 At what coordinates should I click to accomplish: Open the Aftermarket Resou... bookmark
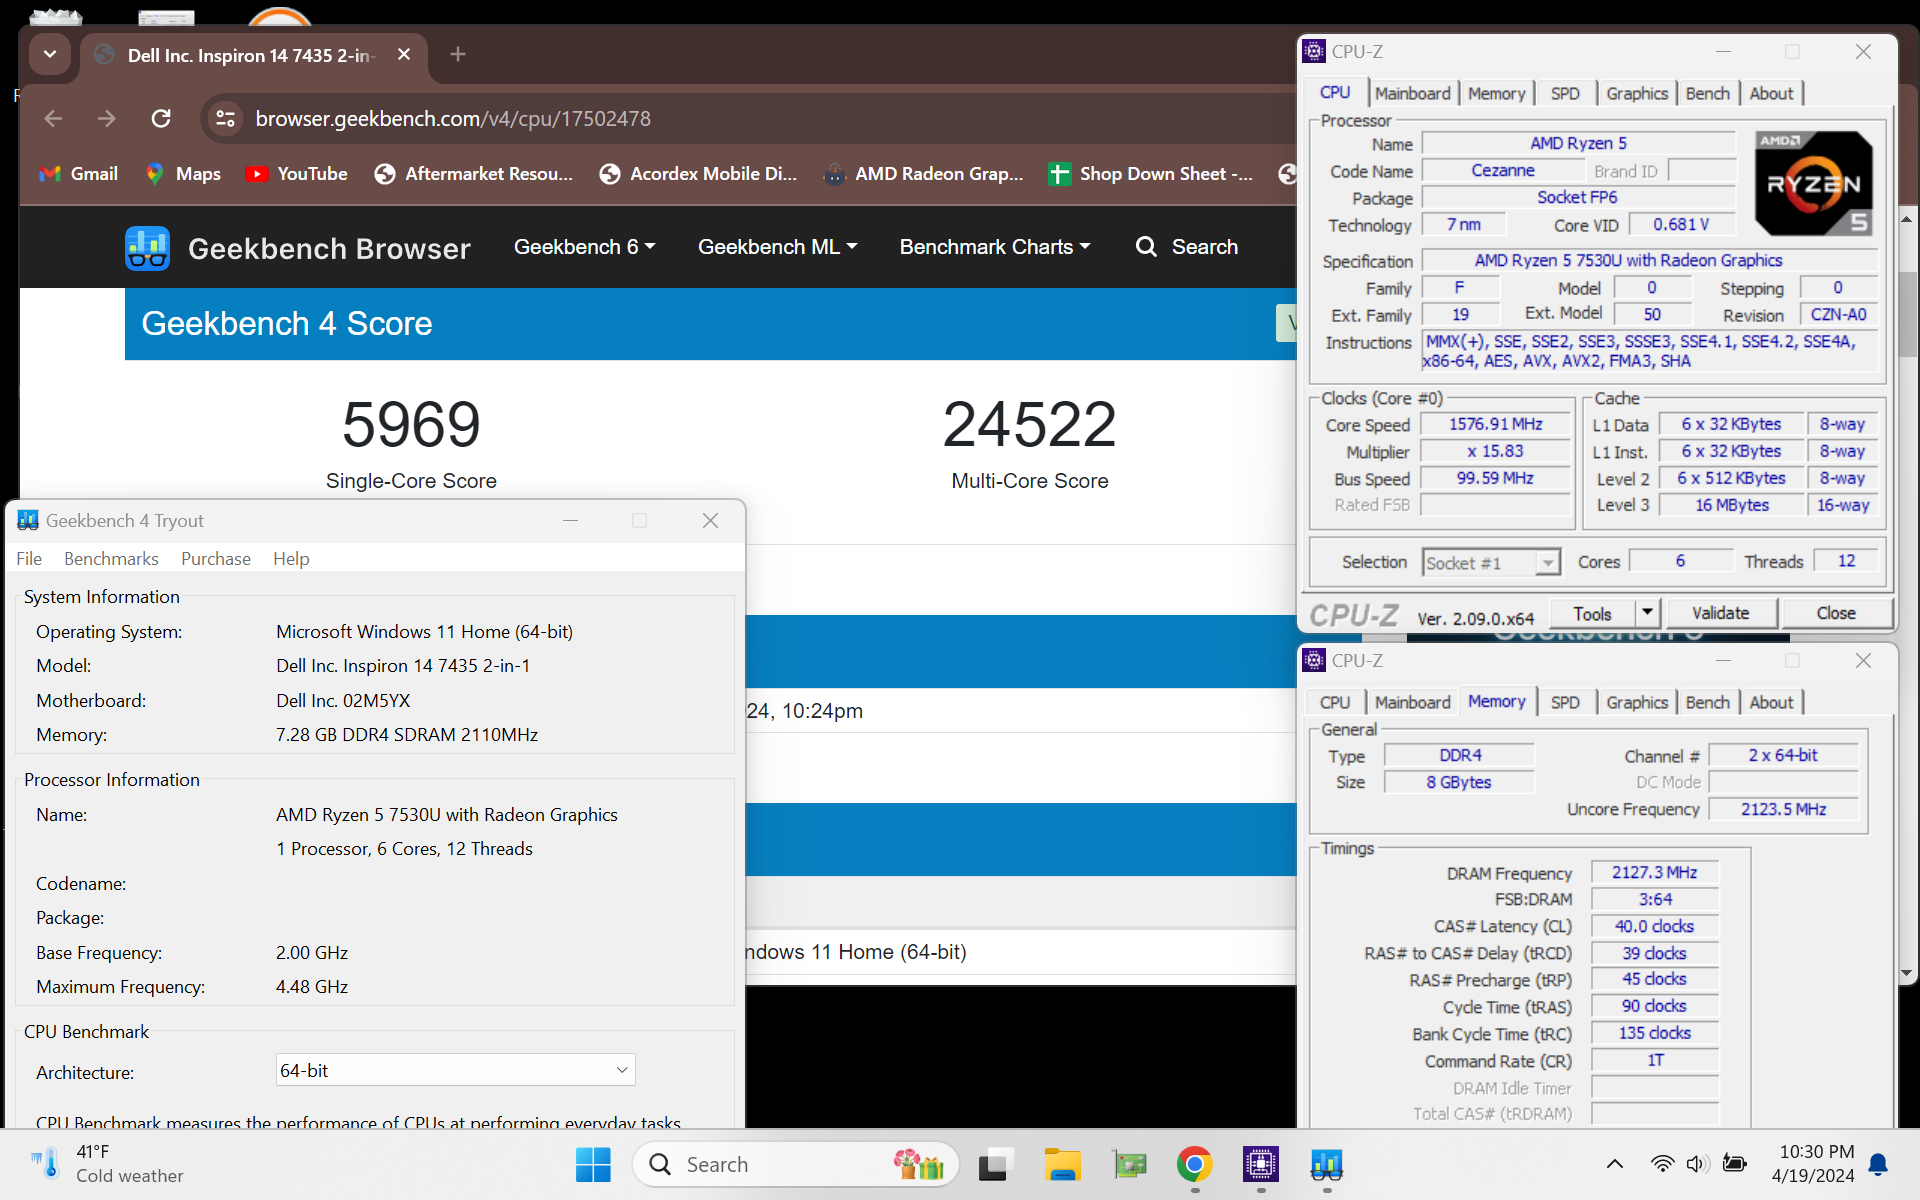[x=474, y=174]
